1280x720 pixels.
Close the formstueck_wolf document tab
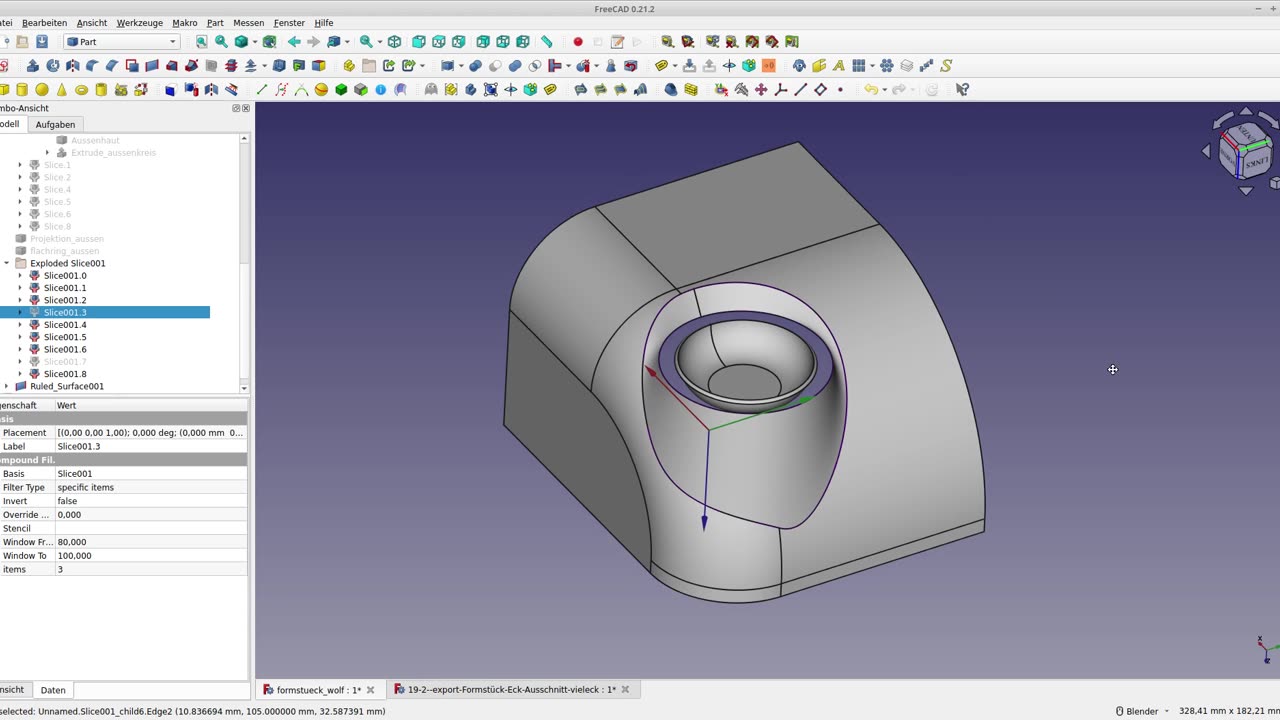click(x=370, y=690)
